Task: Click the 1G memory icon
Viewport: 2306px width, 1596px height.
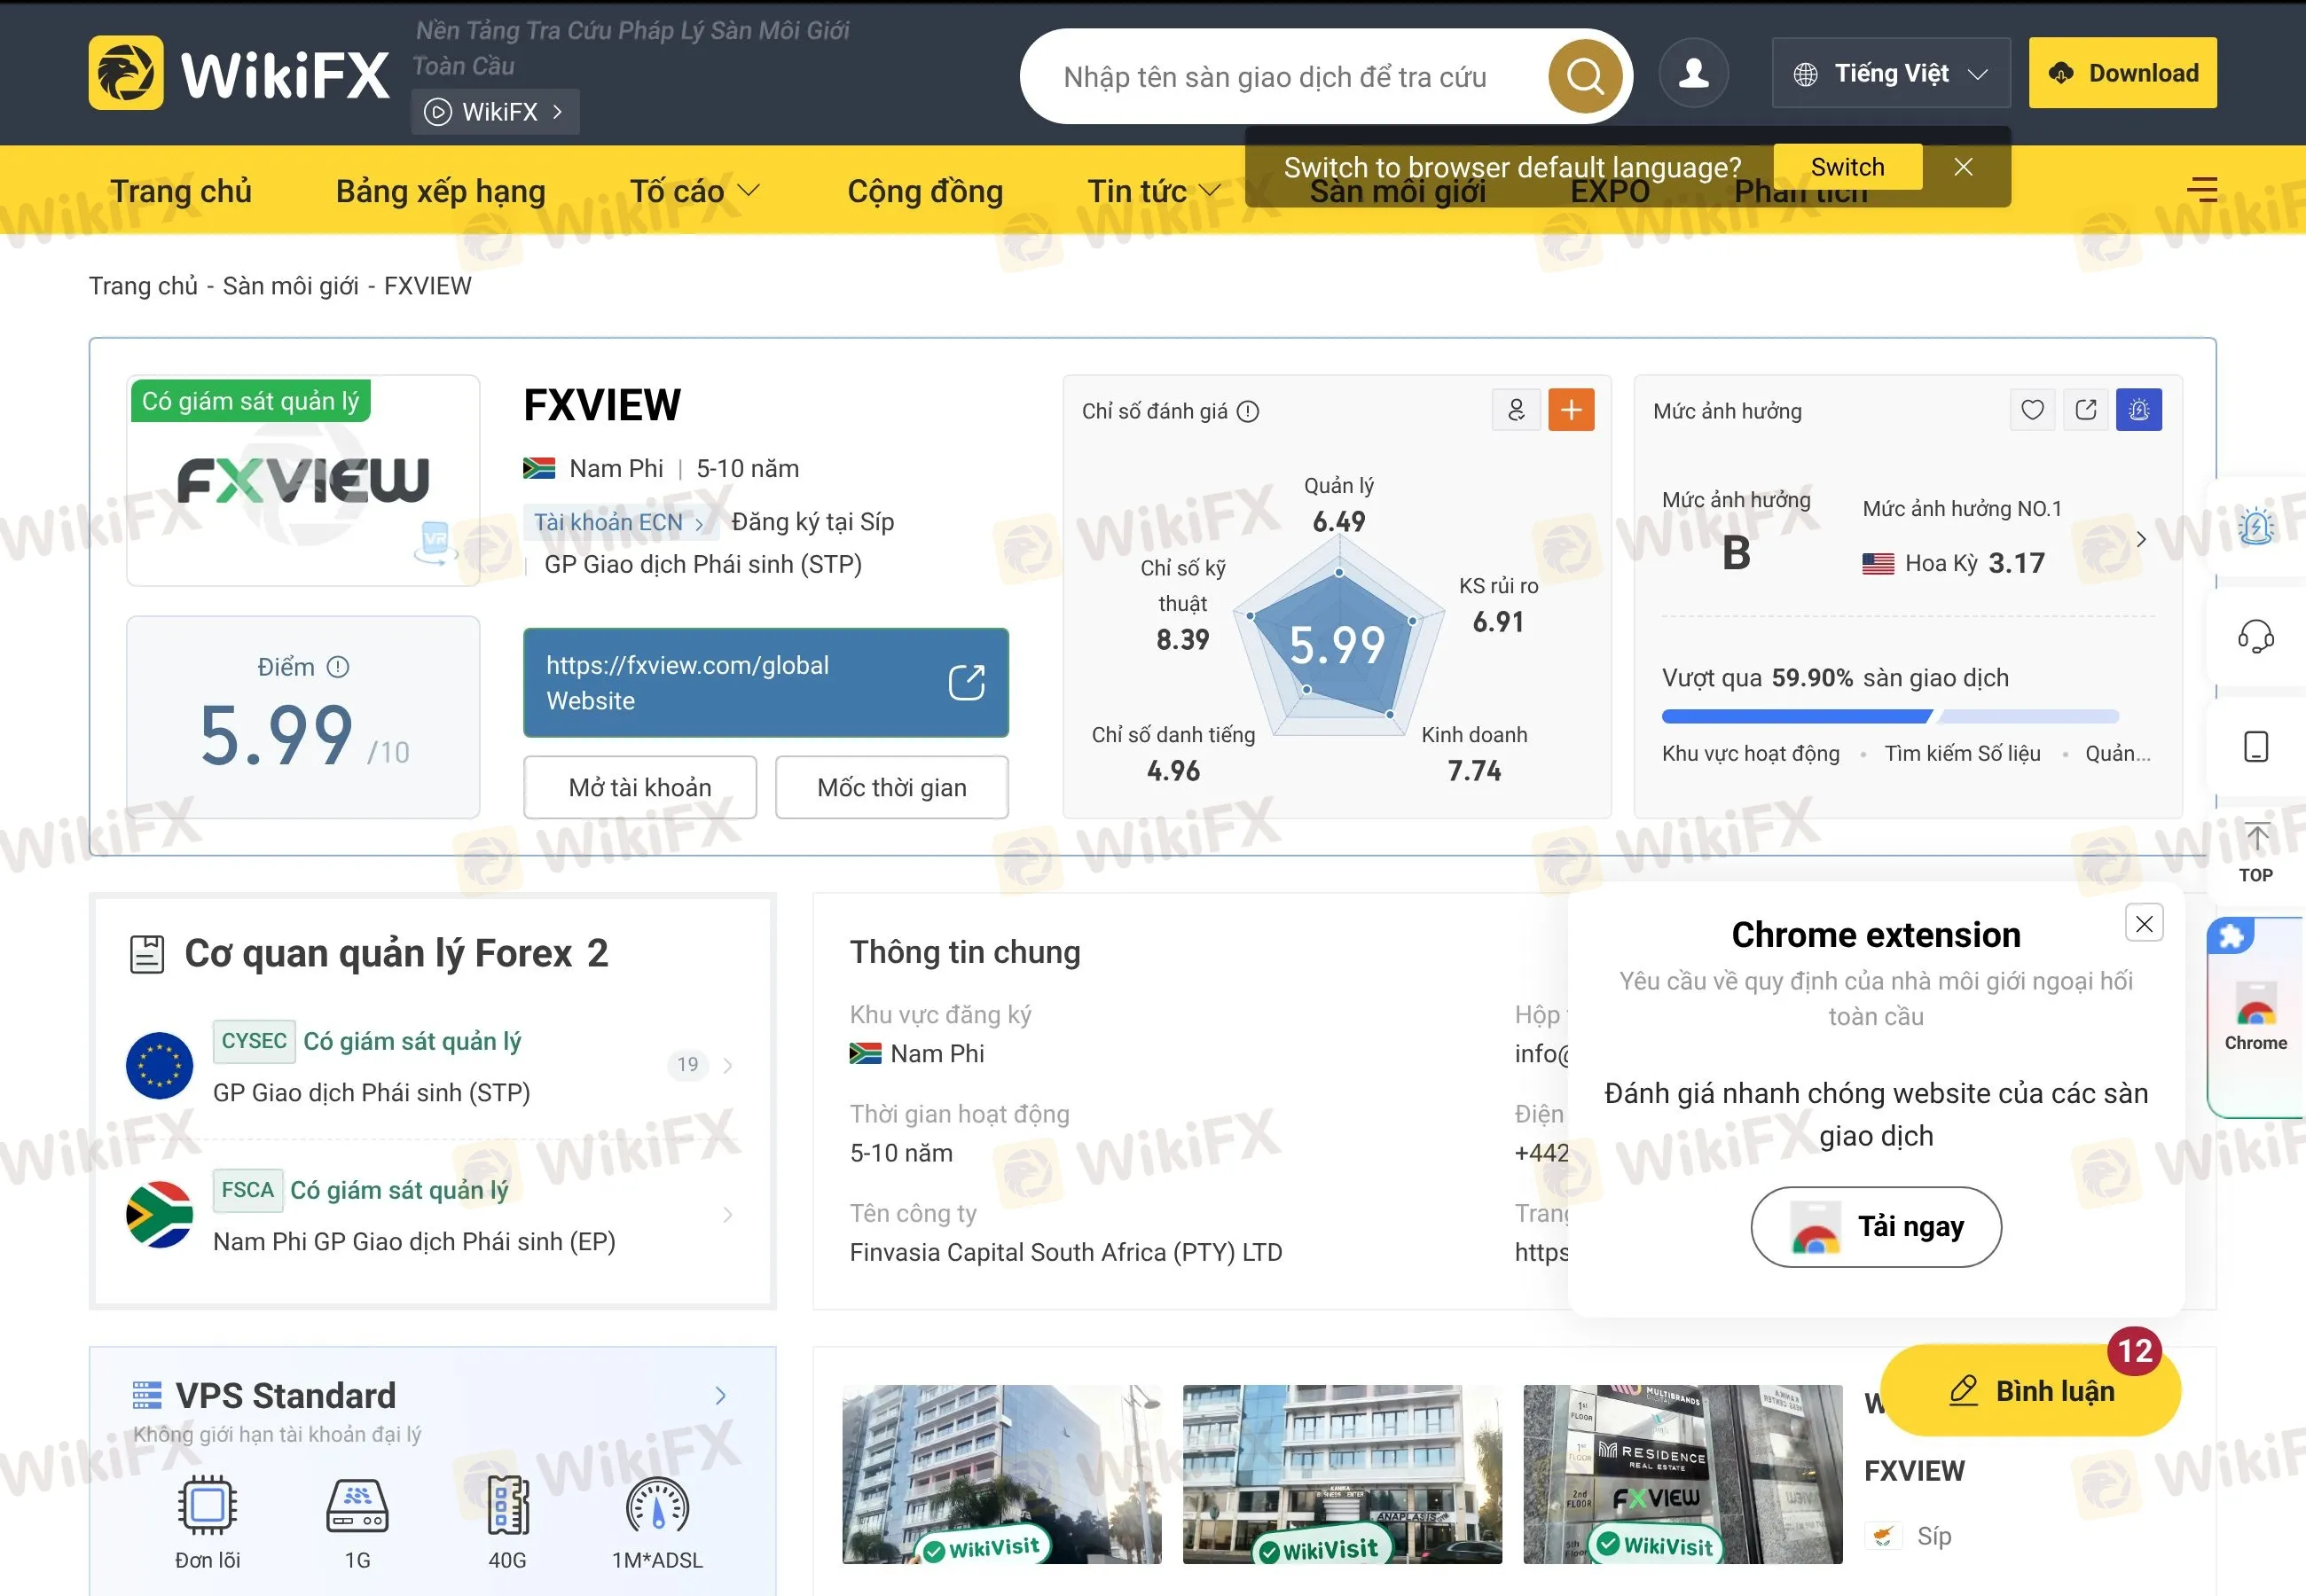Action: click(357, 1505)
